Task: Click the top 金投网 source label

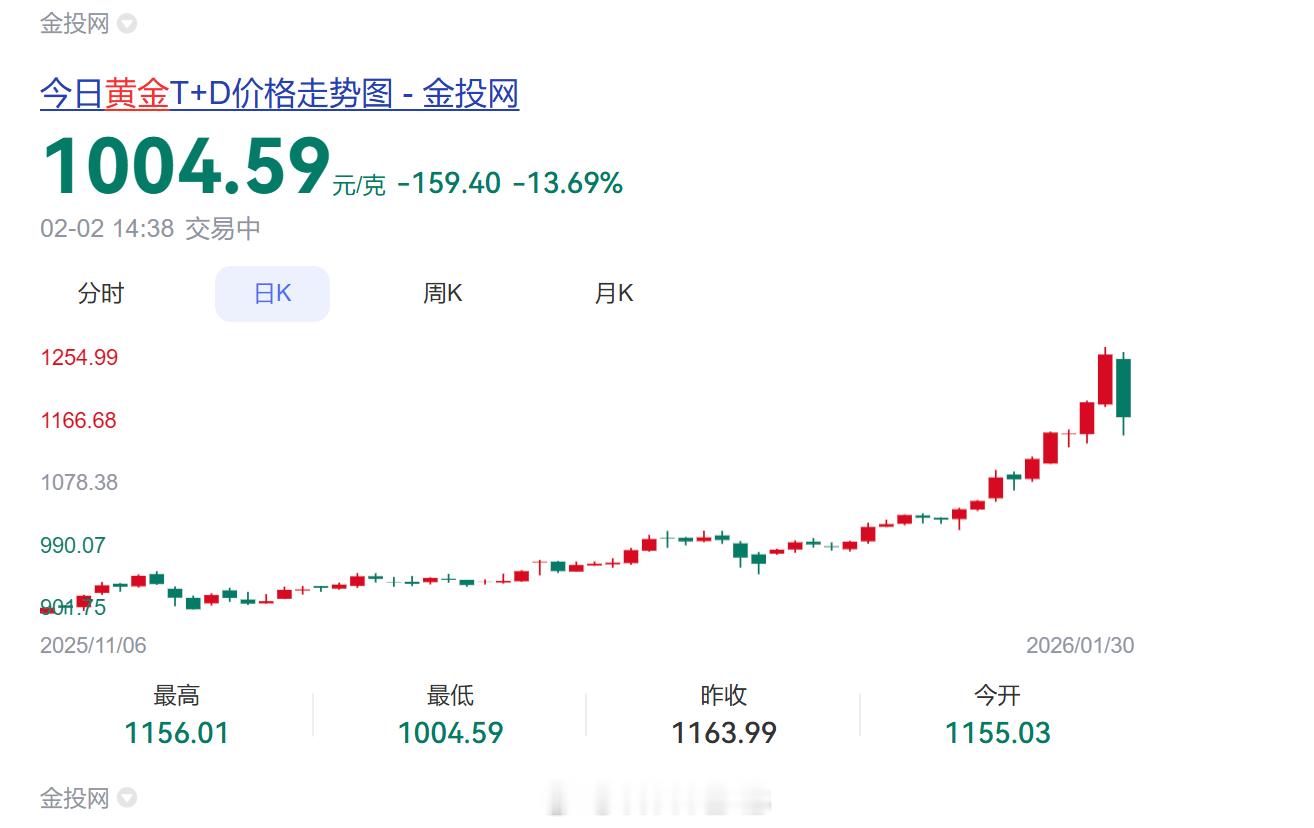Action: coord(74,24)
